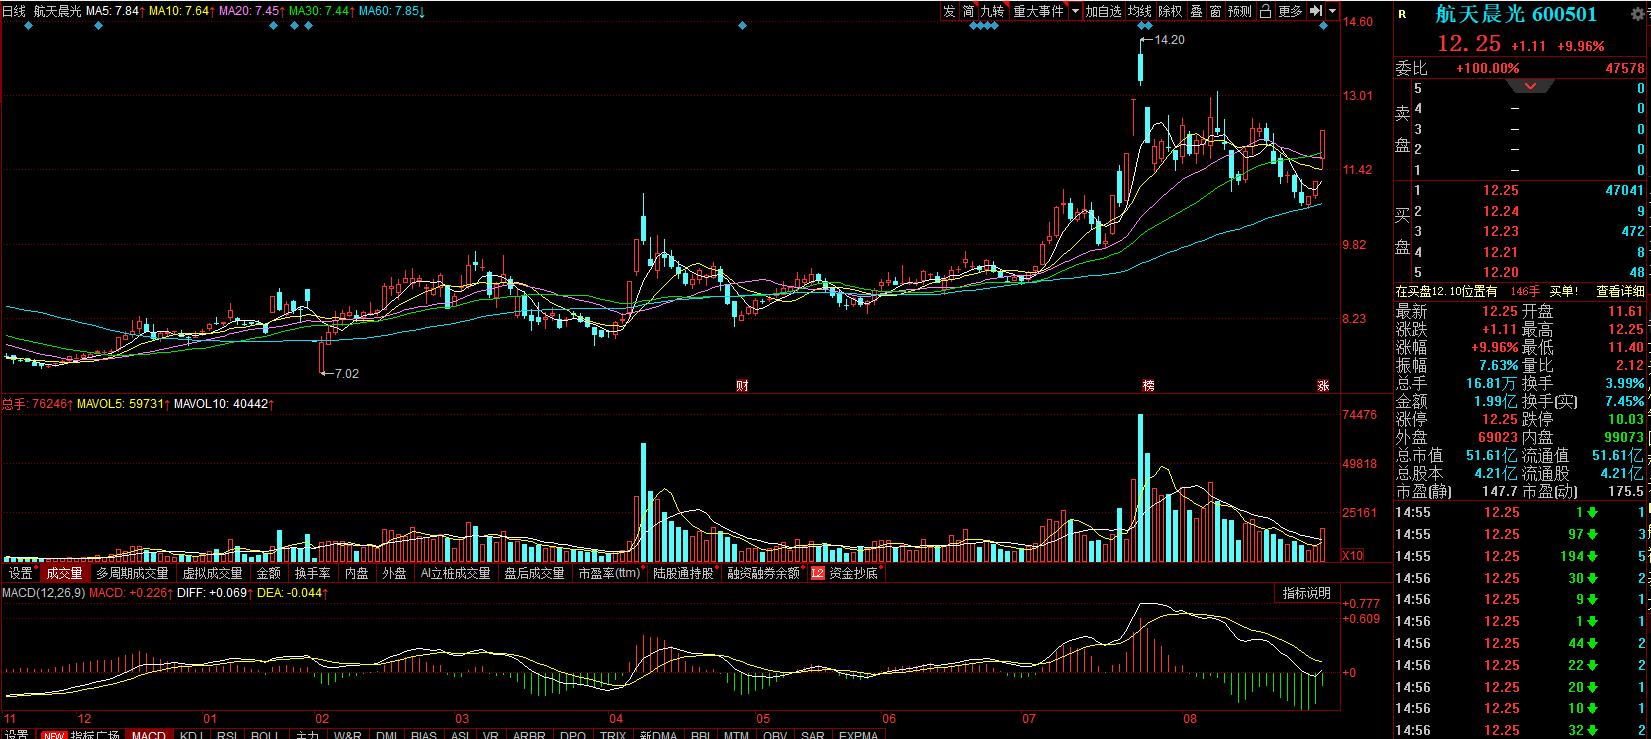Click the 榜 event marker on chart
The height and width of the screenshot is (739, 1651).
pyautogui.click(x=1148, y=386)
